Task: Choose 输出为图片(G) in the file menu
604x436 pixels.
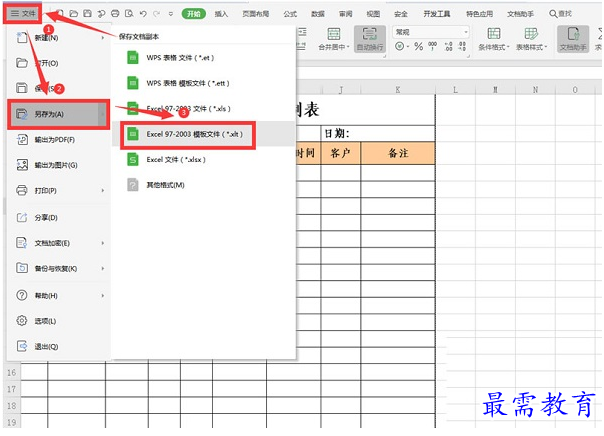Action: (59, 165)
